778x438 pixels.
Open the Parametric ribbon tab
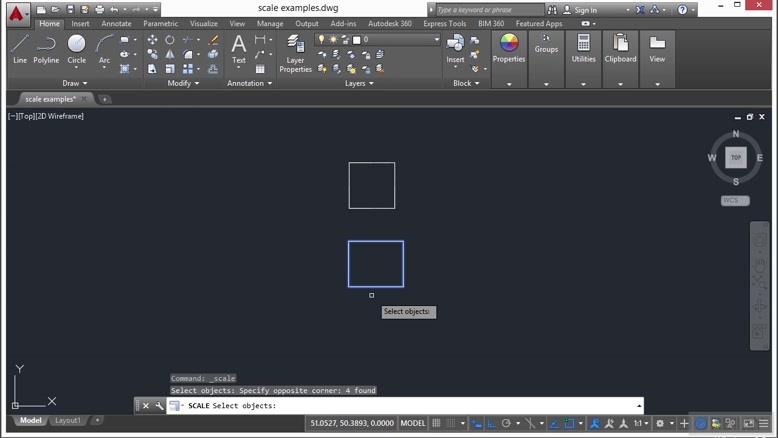click(x=160, y=23)
